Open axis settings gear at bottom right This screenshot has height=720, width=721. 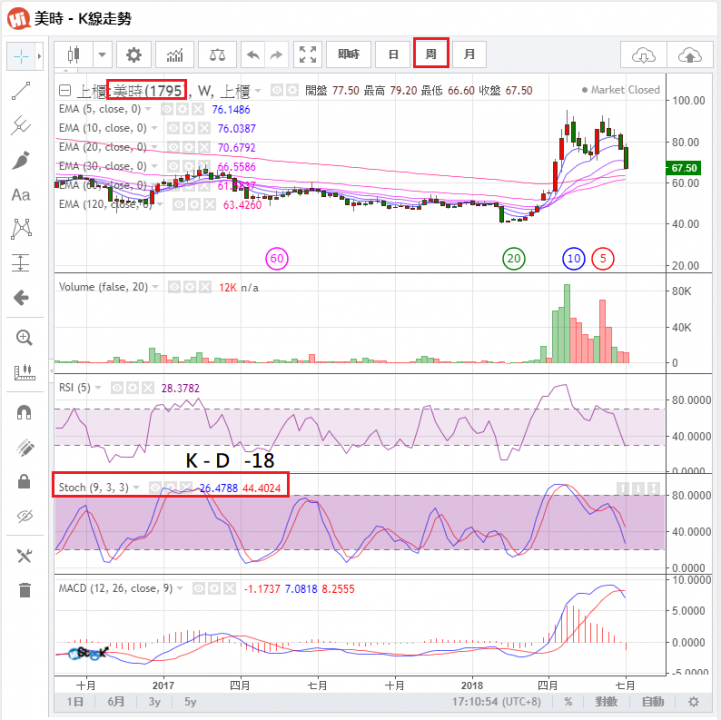coord(693,702)
